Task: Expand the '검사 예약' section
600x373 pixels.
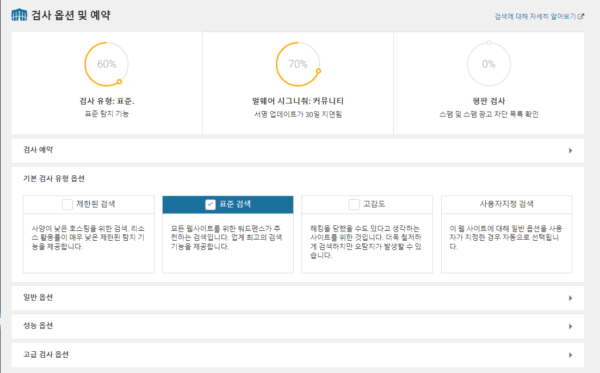Action: pyautogui.click(x=298, y=150)
